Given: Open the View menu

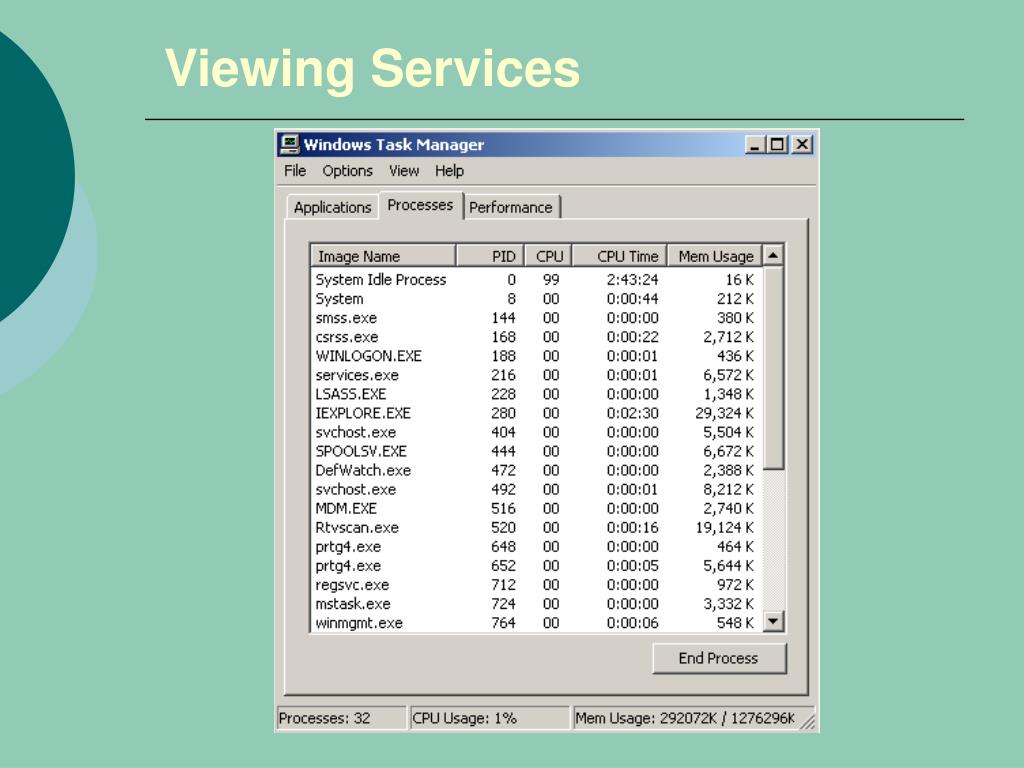Looking at the screenshot, I should [404, 171].
